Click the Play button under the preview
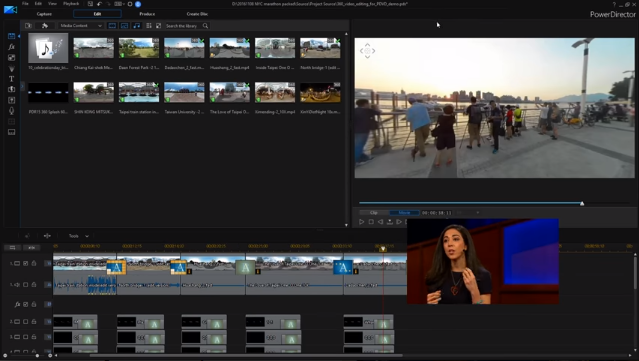This screenshot has height=361, width=639. tap(361, 222)
